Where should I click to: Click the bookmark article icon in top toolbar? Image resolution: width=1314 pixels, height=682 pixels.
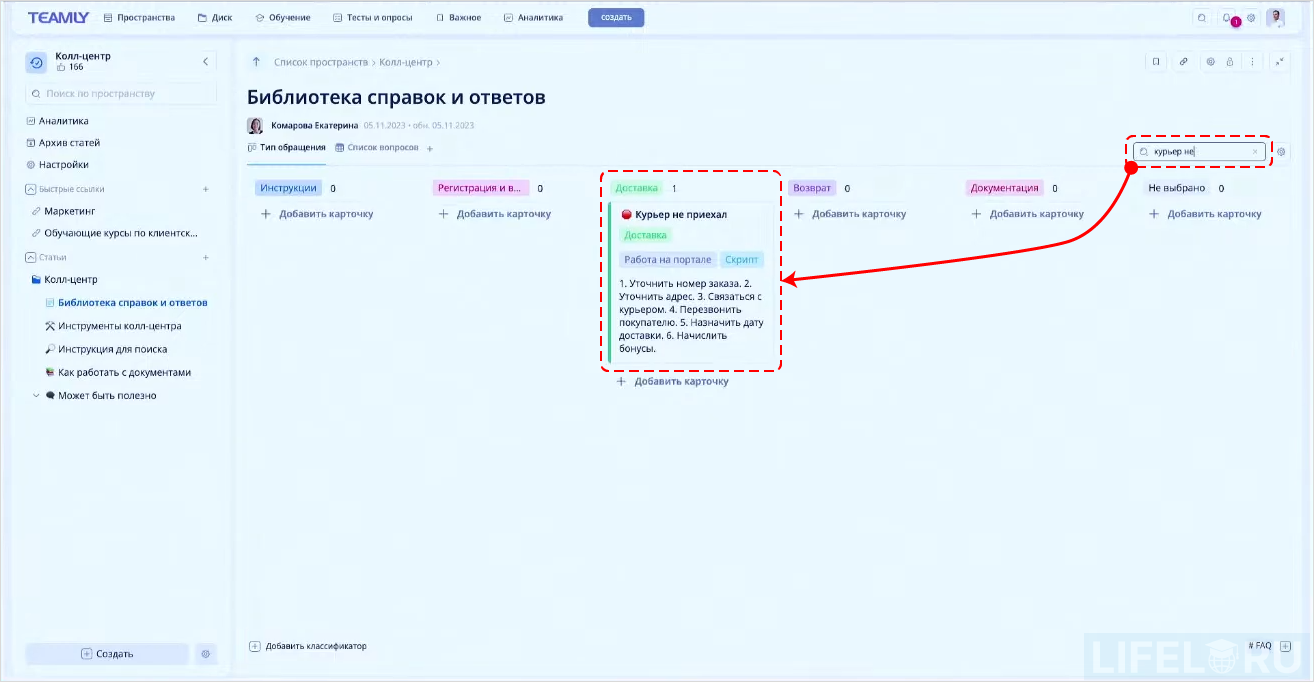pyautogui.click(x=1156, y=62)
